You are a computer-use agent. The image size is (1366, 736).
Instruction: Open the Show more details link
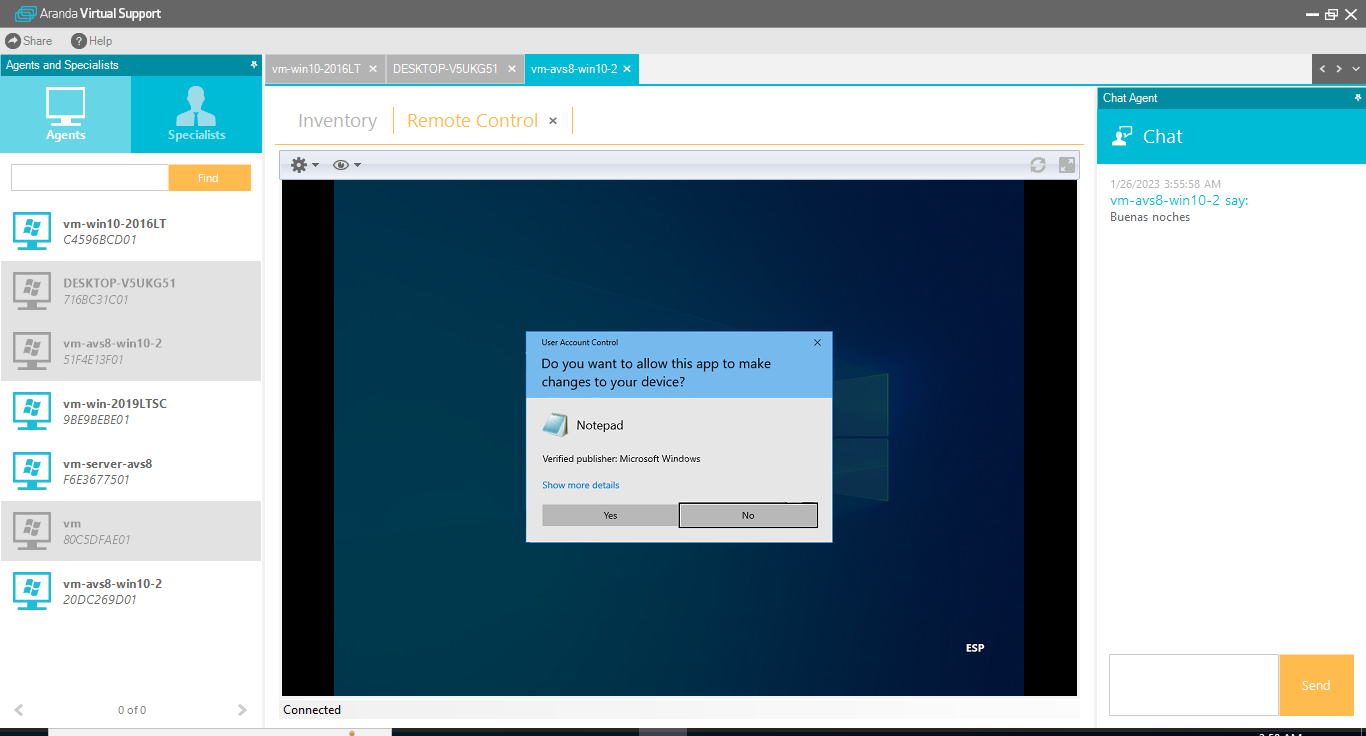(581, 485)
